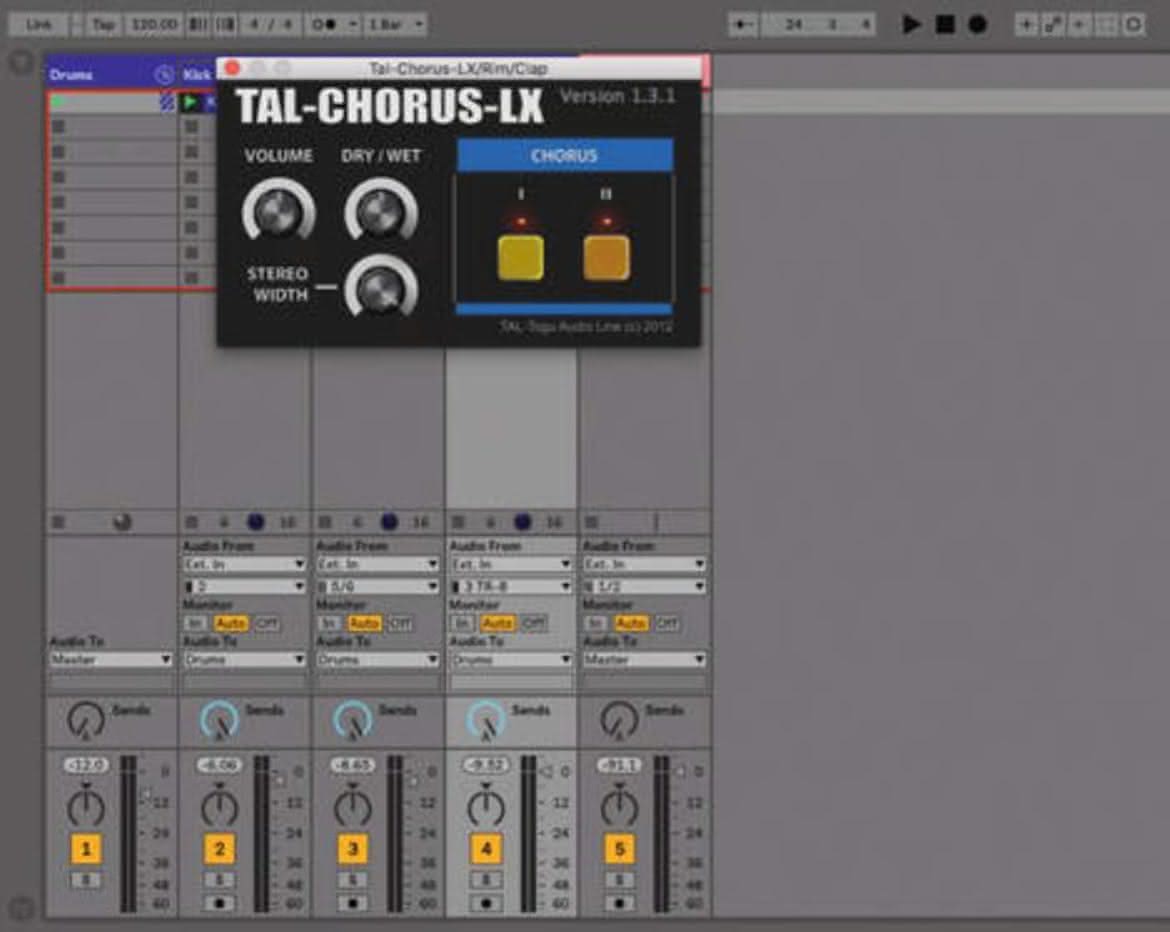Open the 5/6 input channel dropdown
Screen dimensions: 1170x932
pyautogui.click(x=378, y=587)
